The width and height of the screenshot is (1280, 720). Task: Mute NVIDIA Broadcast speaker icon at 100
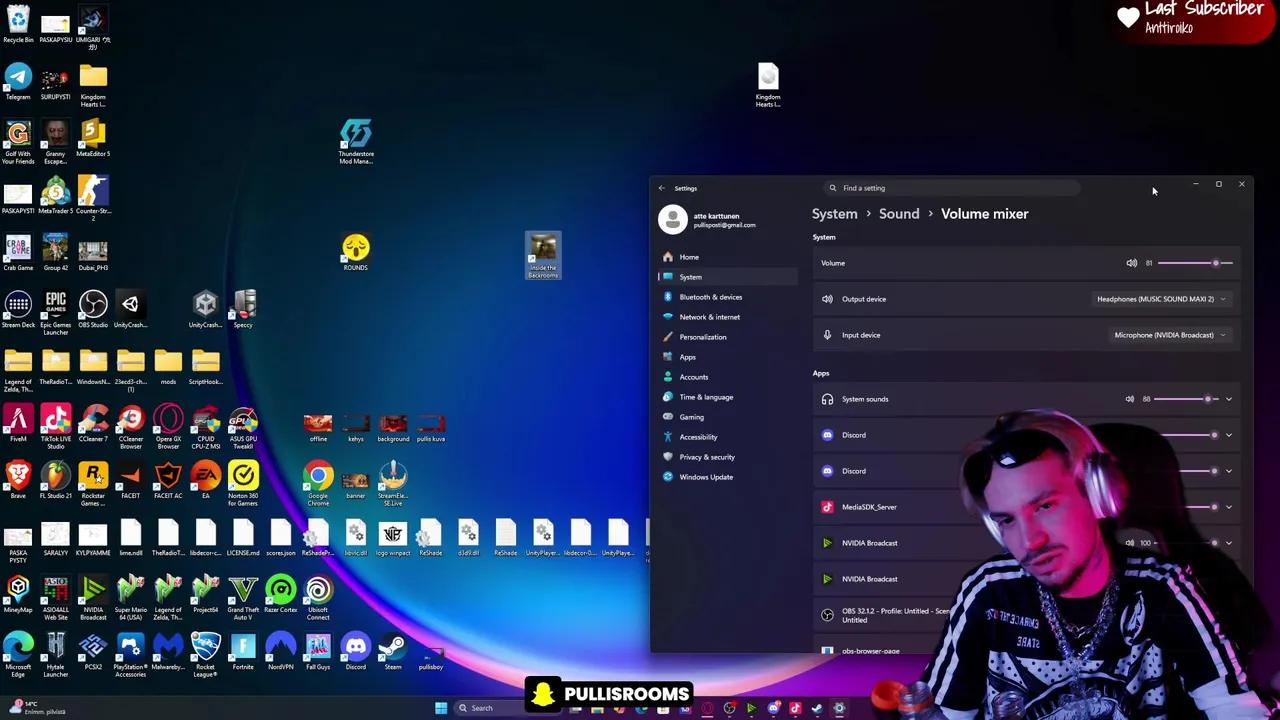[x=1130, y=543]
